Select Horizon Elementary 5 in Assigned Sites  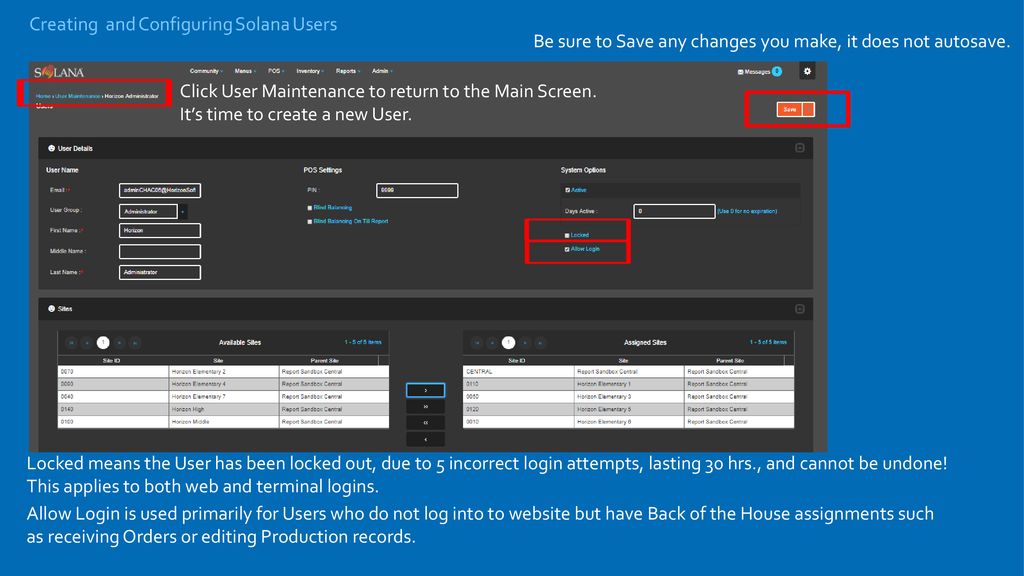[x=629, y=409]
